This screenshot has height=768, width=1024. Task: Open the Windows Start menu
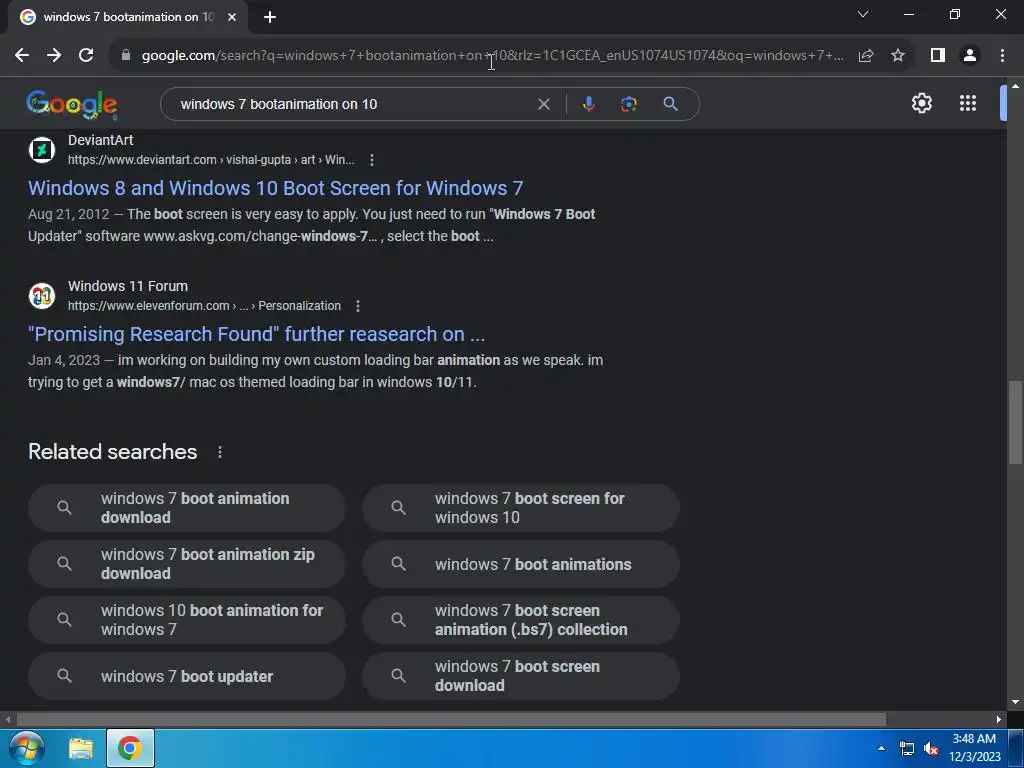(27, 748)
